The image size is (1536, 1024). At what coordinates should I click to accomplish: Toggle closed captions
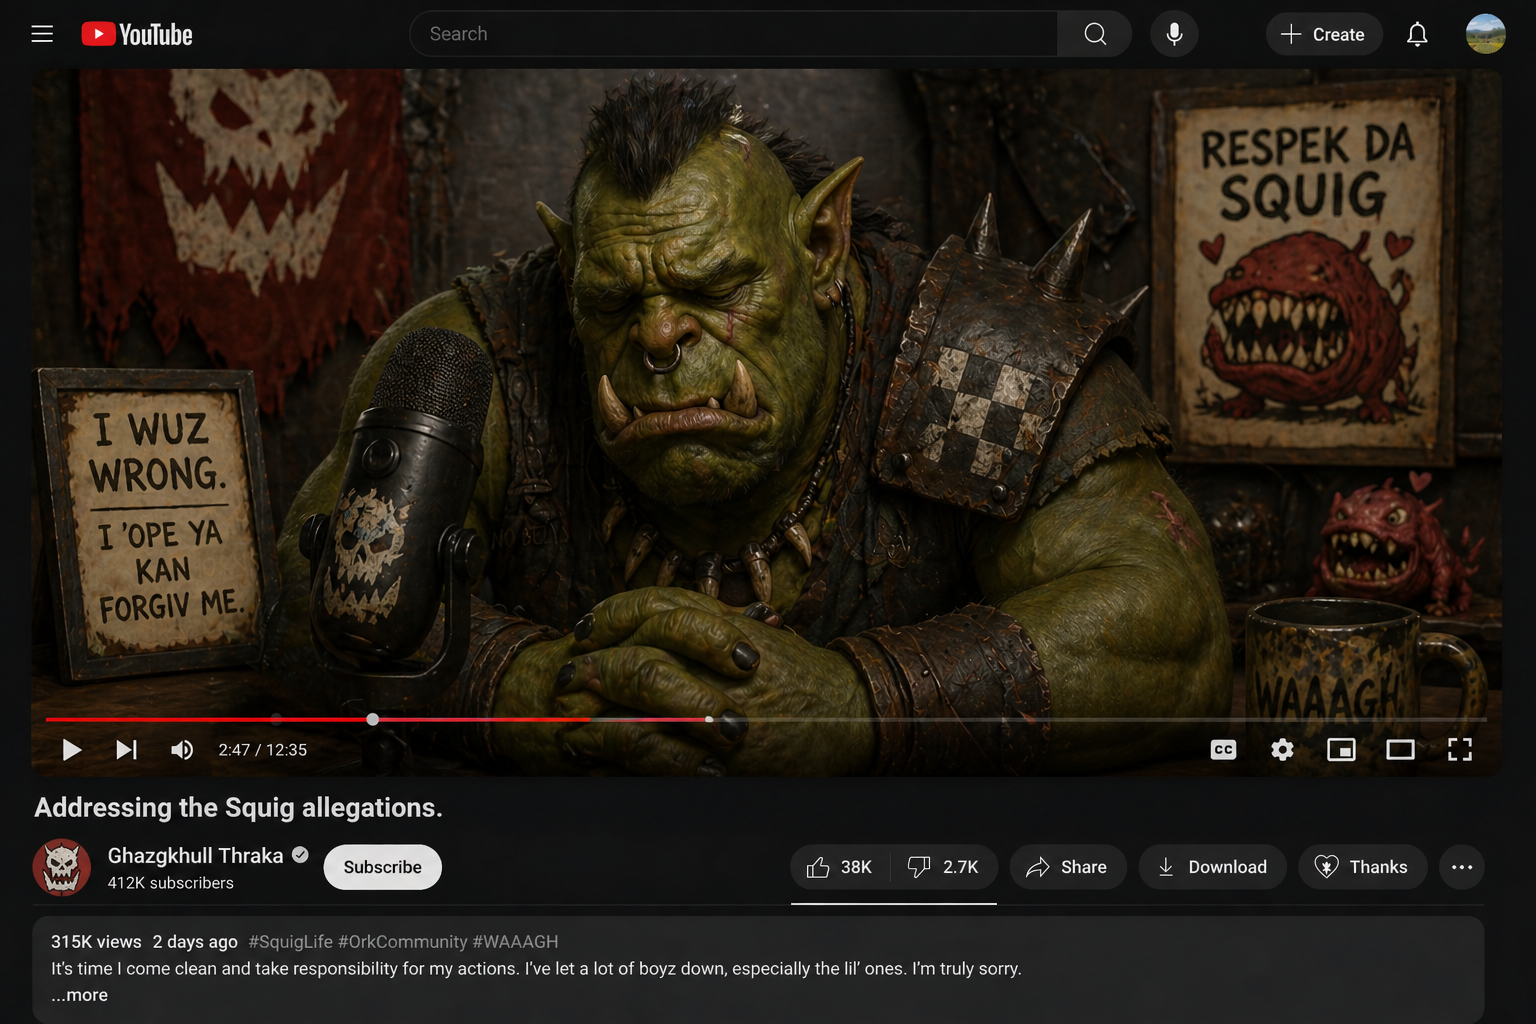coord(1223,750)
